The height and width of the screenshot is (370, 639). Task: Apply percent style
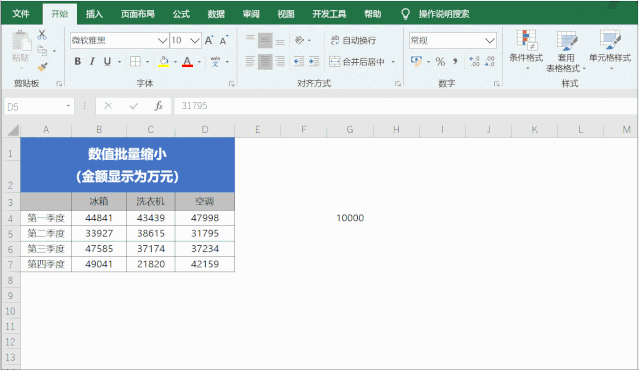point(440,62)
